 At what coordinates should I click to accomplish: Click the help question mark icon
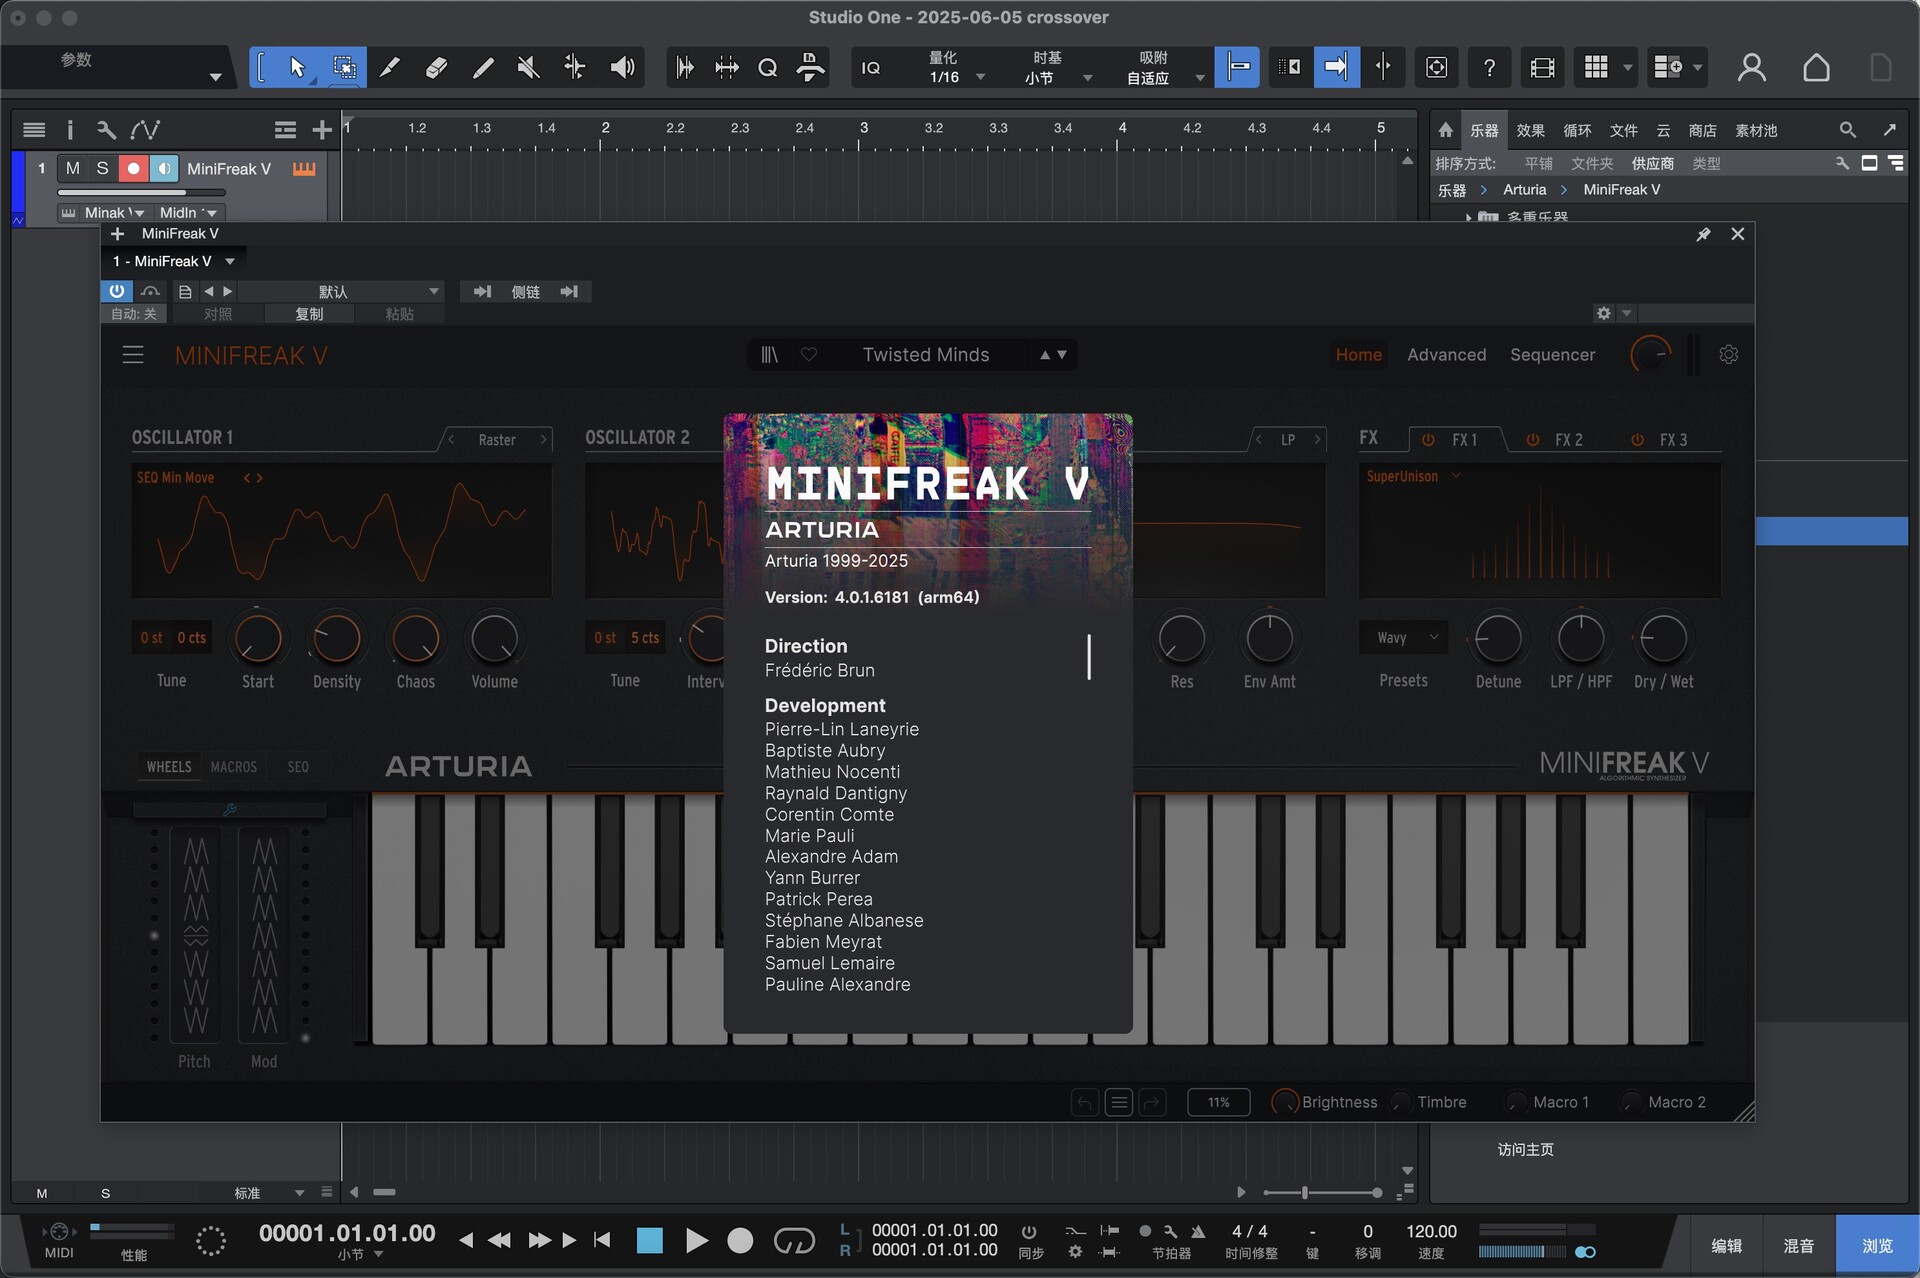coord(1489,67)
